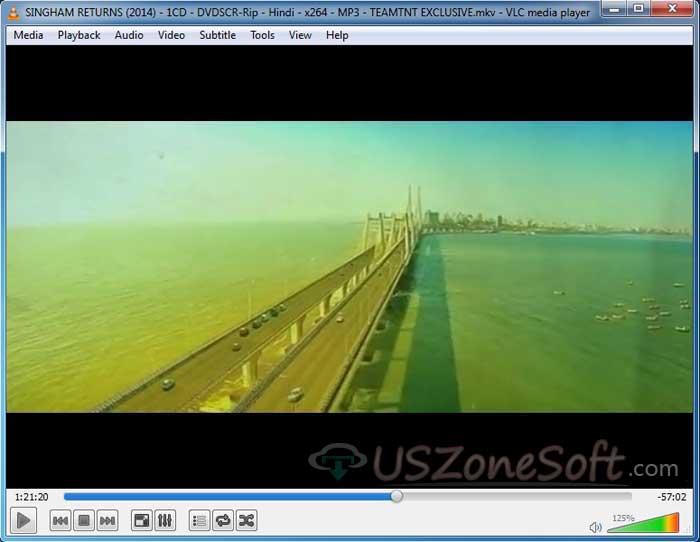Maximize the VLC window
The width and height of the screenshot is (700, 542).
click(639, 8)
